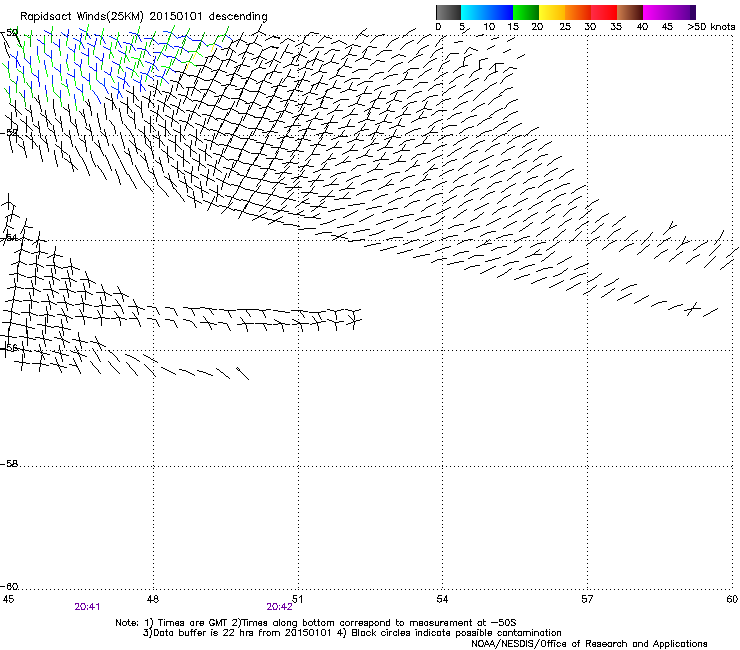Click longitude axis label 48
The height and width of the screenshot is (650, 740).
(x=153, y=599)
